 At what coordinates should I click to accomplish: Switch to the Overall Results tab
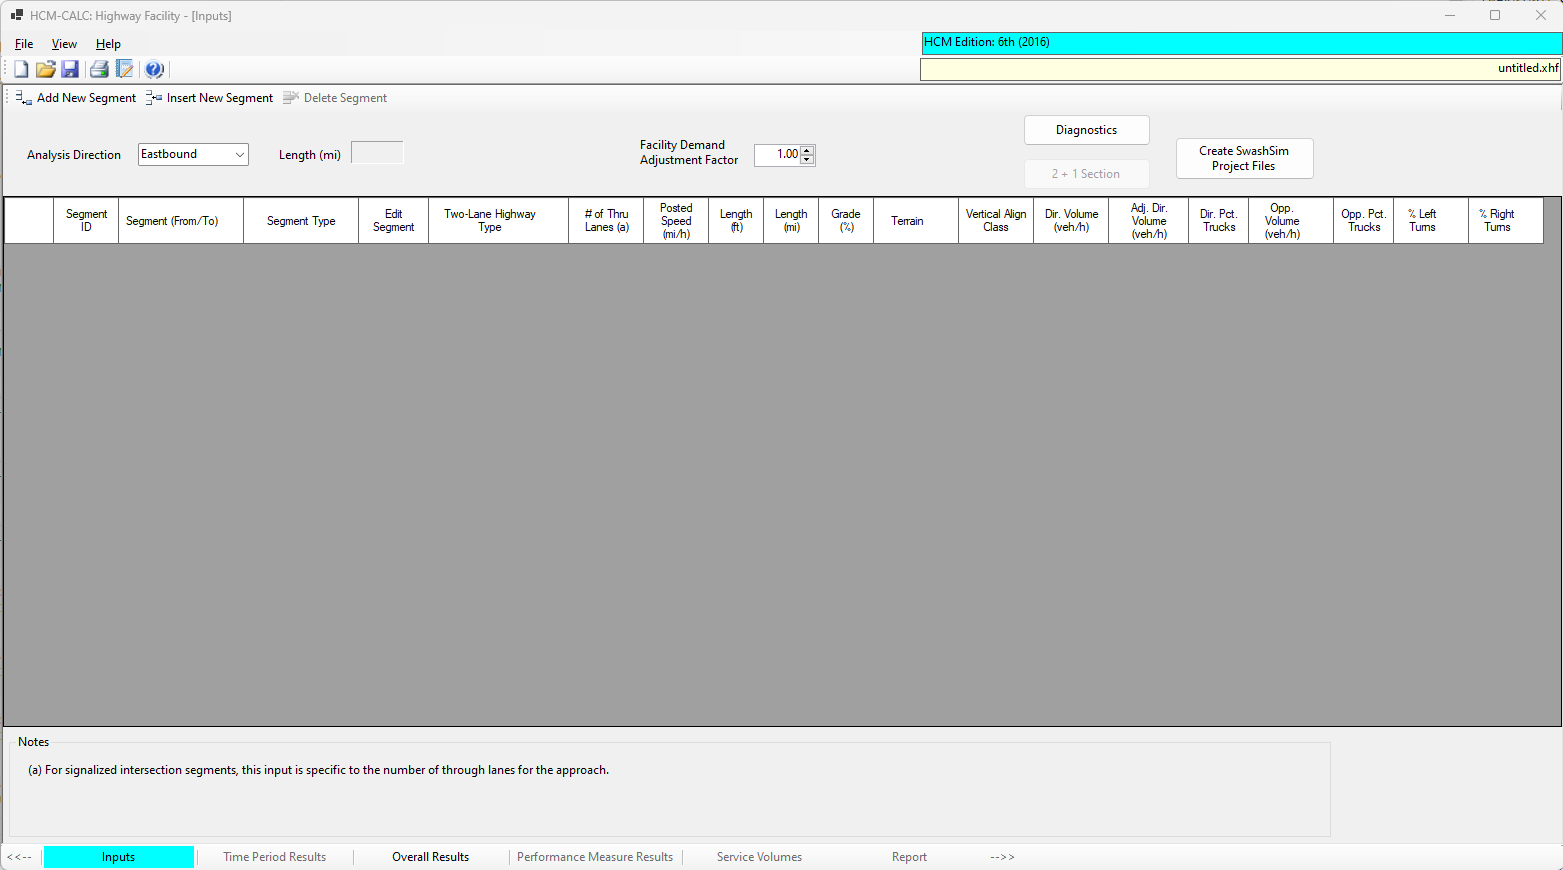pyautogui.click(x=430, y=857)
